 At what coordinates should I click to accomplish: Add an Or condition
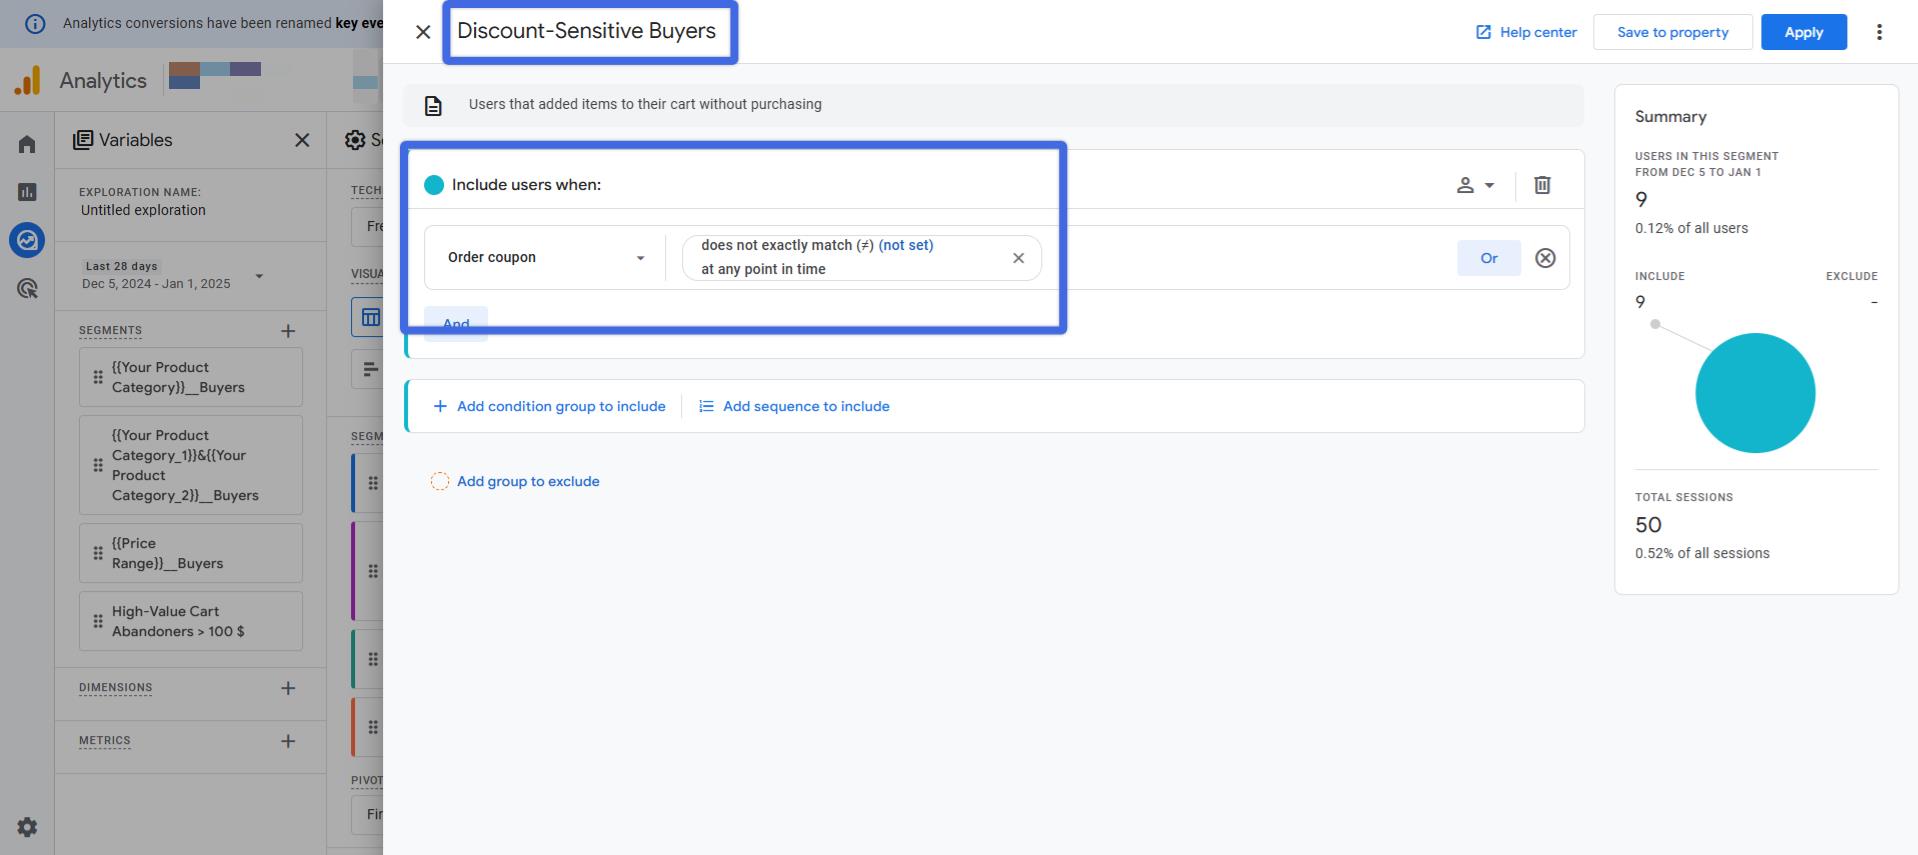coord(1488,258)
